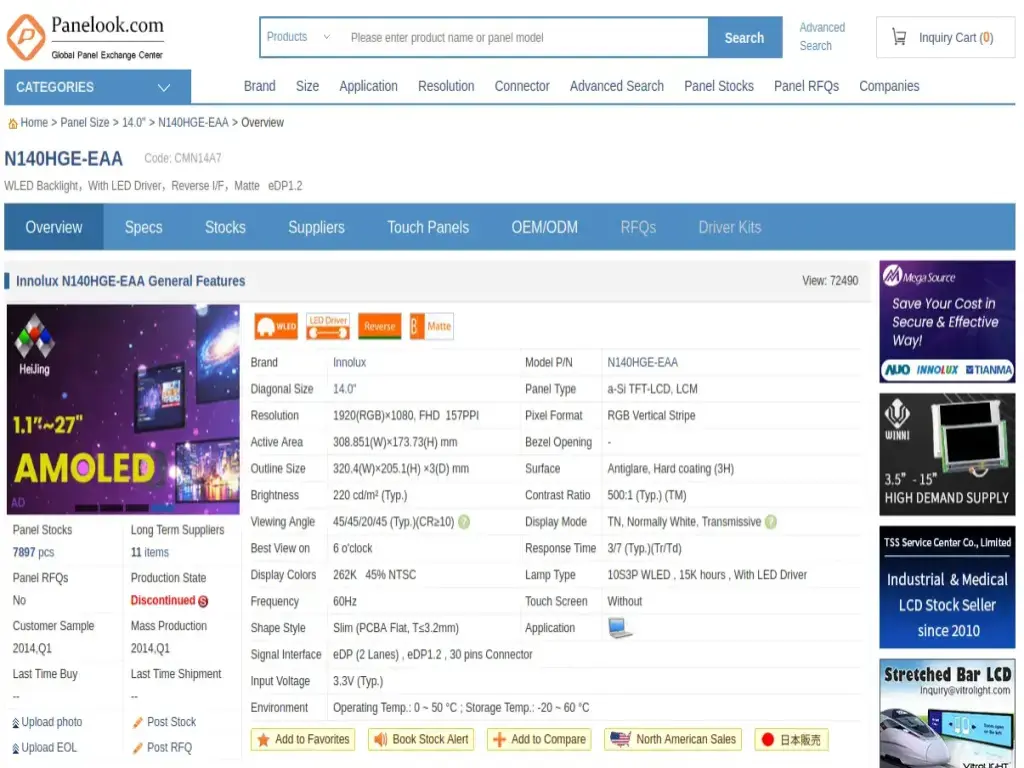Open the Inquiry Cart icon
Screen dimensions: 1024x768
point(899,37)
